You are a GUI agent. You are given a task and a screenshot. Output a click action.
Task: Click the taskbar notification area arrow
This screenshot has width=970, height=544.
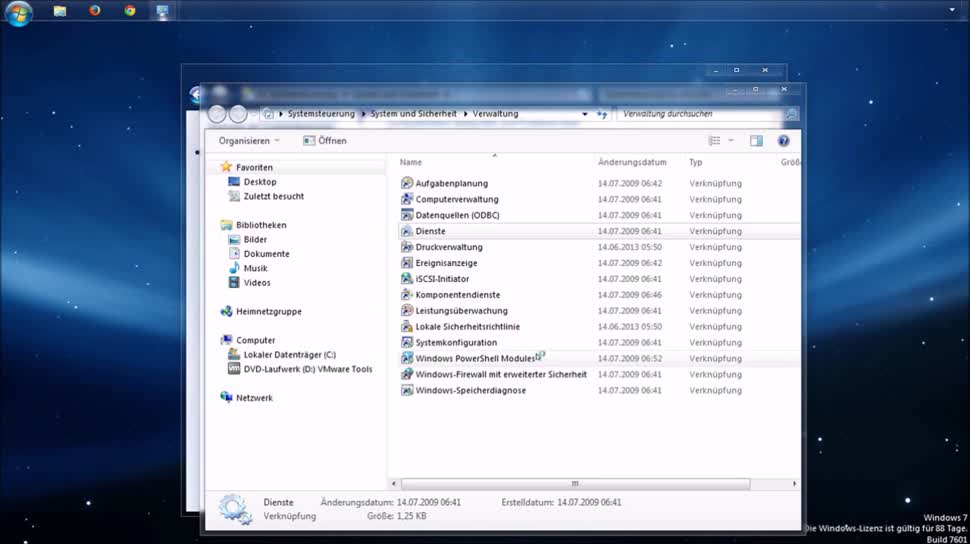coord(952,10)
